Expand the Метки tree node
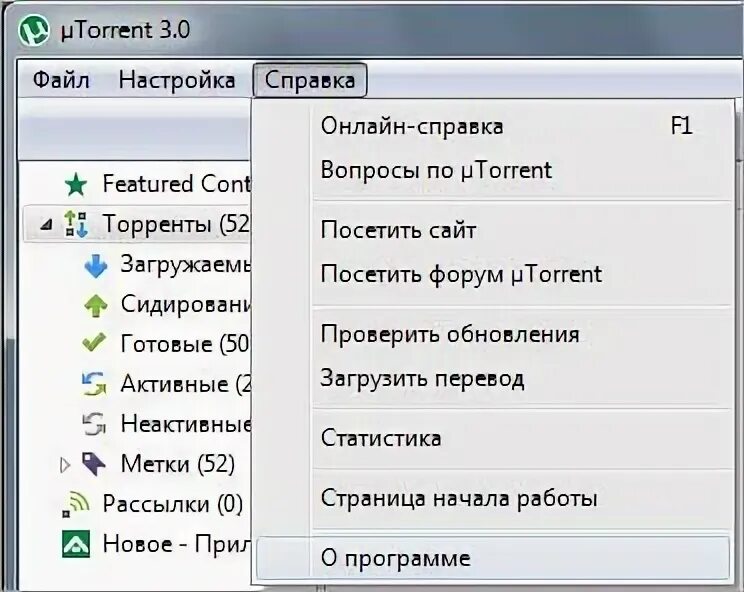 pyautogui.click(x=65, y=465)
